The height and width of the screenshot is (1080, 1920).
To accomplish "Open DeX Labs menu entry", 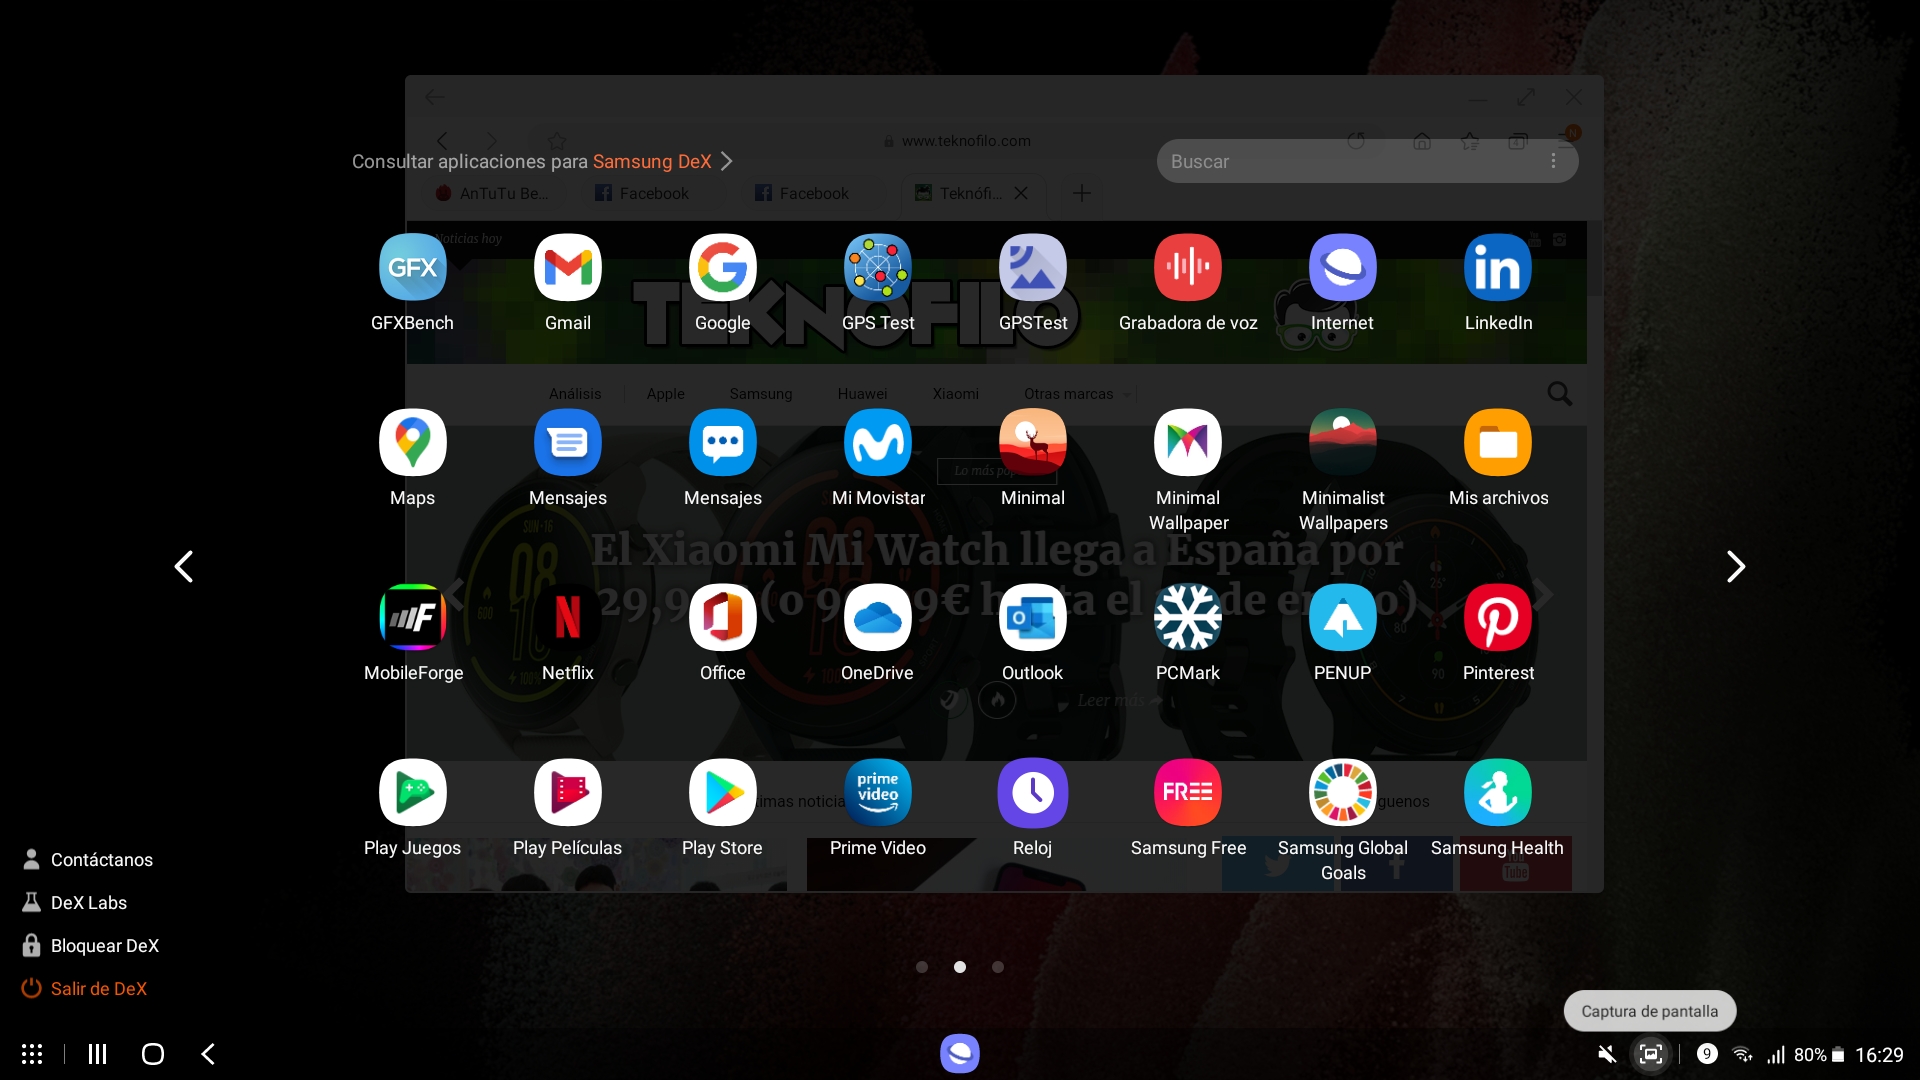I will click(x=75, y=903).
